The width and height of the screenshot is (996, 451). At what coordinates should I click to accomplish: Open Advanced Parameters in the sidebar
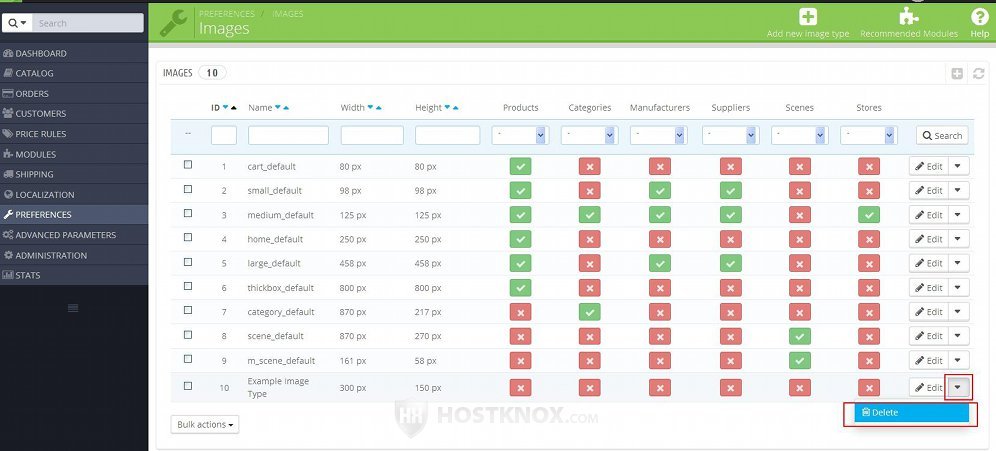[74, 235]
